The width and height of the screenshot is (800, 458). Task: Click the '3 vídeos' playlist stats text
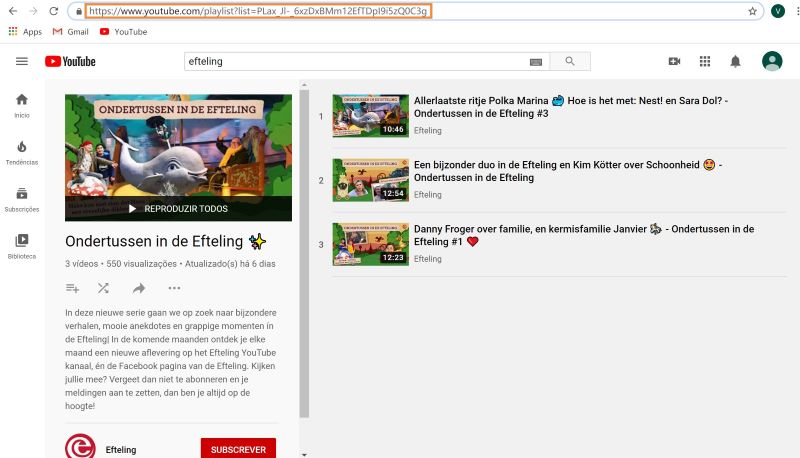click(x=170, y=264)
